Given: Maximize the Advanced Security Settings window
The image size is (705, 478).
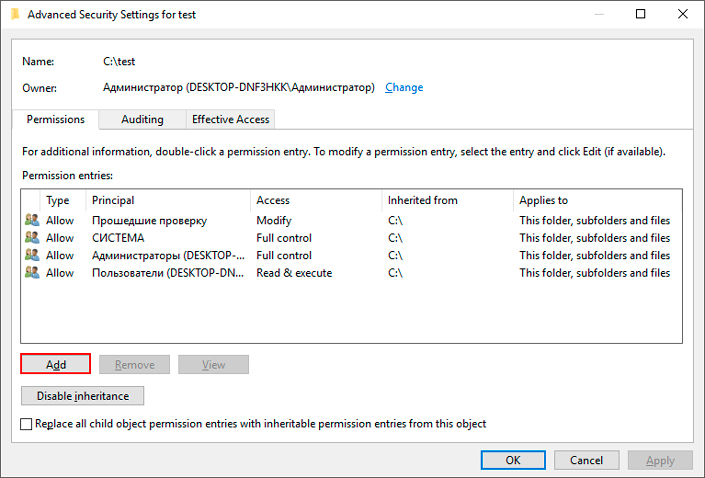Looking at the screenshot, I should click(x=640, y=14).
